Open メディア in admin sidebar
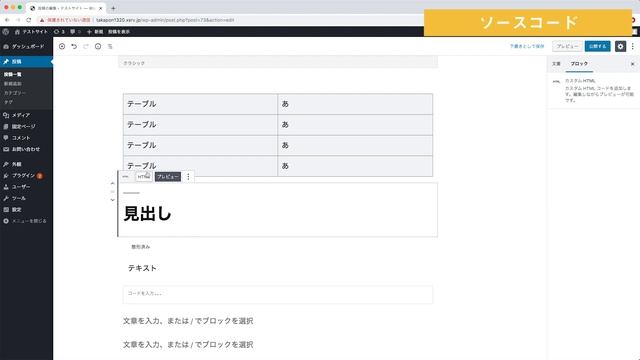Image resolution: width=640 pixels, height=360 pixels. coord(26,116)
